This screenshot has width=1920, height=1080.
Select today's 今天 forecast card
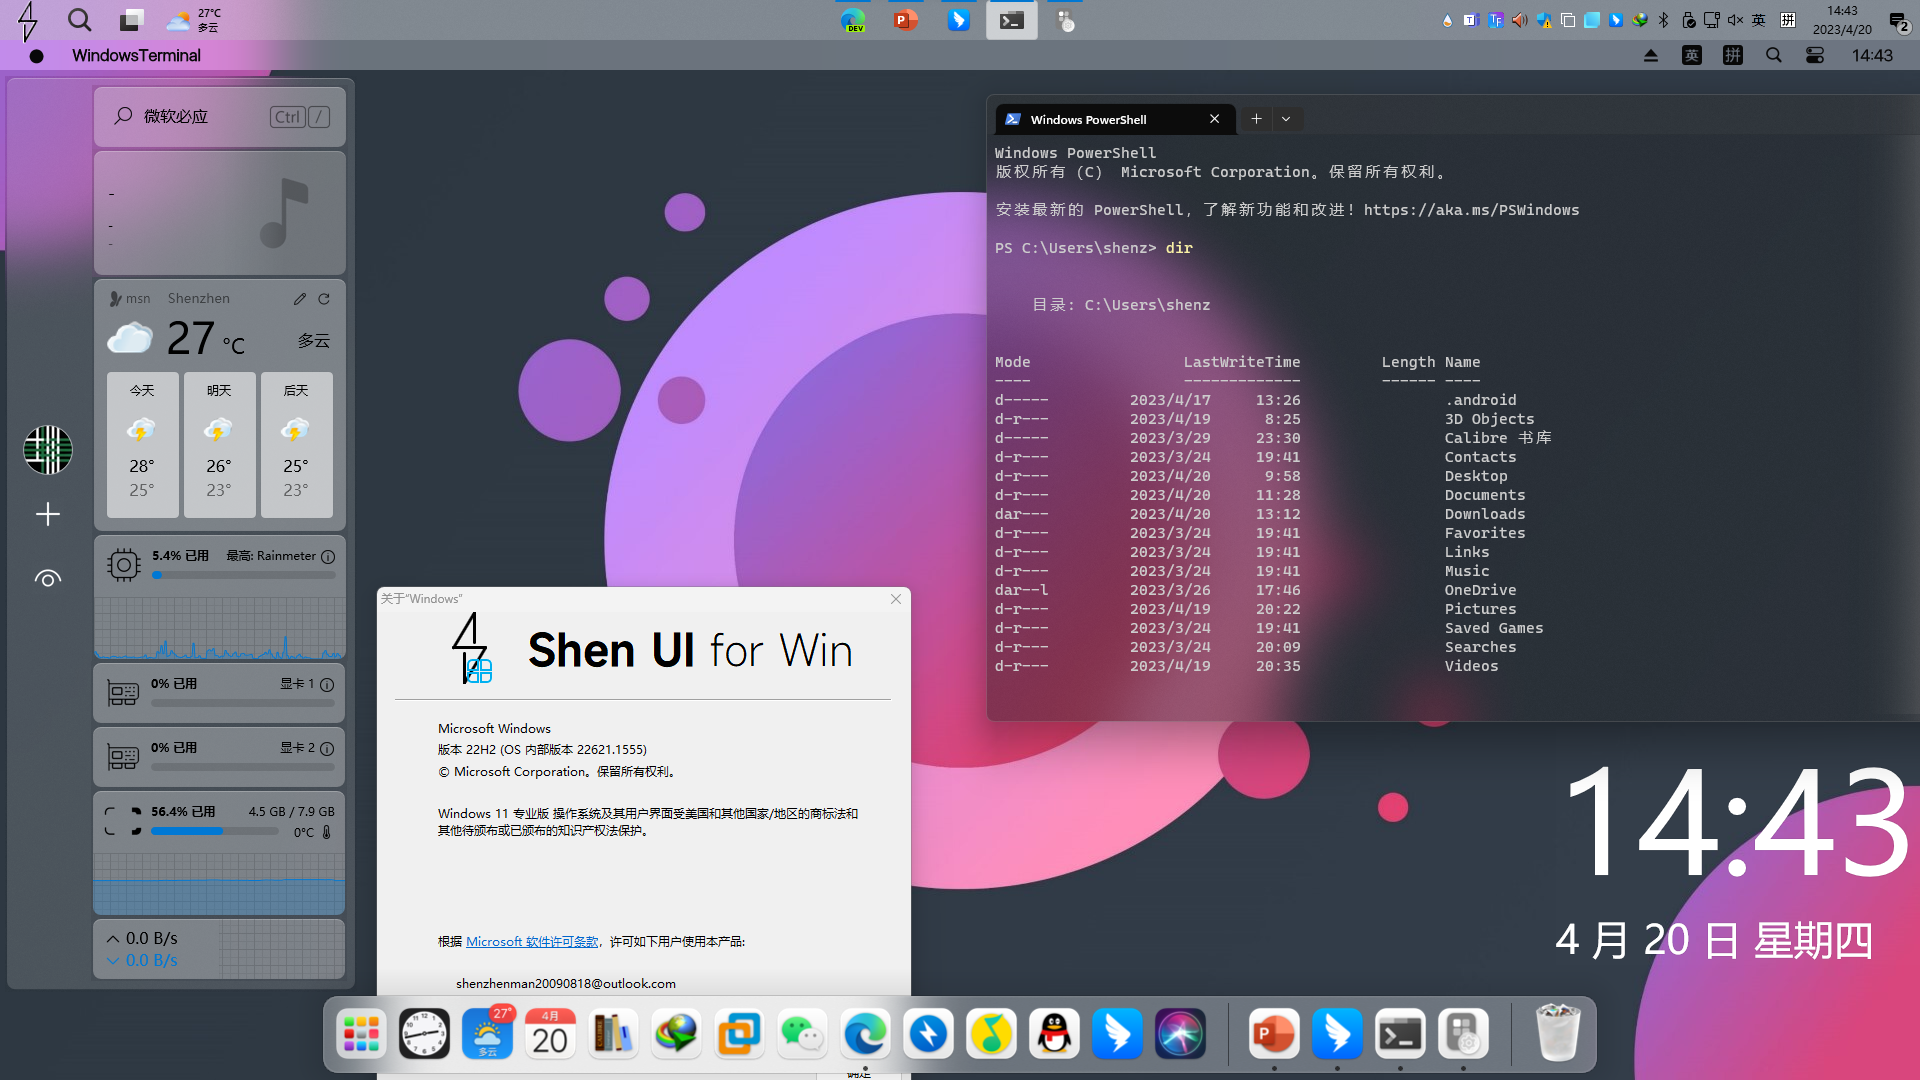143,444
